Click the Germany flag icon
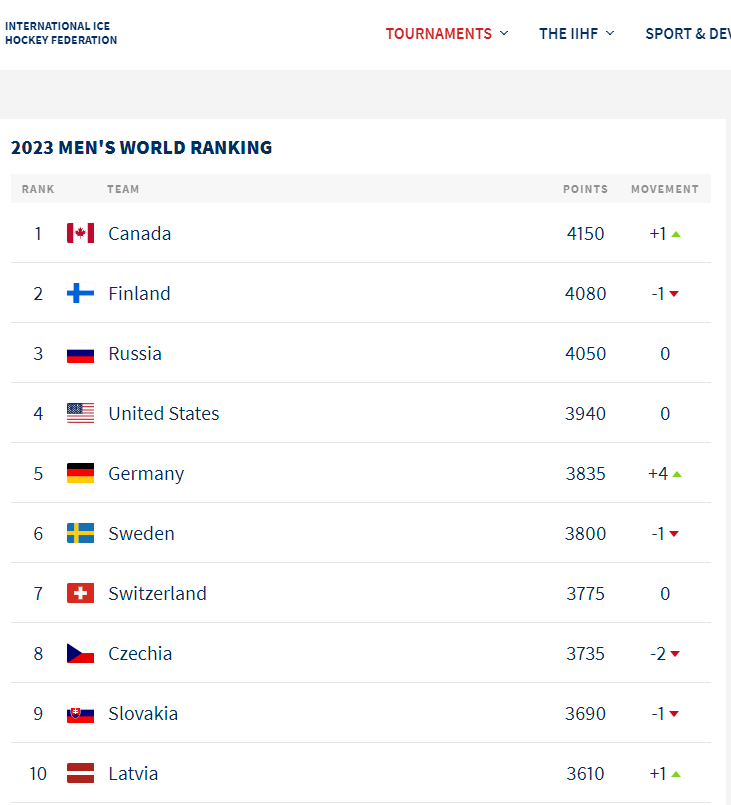Image resolution: width=731 pixels, height=805 pixels. (x=80, y=473)
